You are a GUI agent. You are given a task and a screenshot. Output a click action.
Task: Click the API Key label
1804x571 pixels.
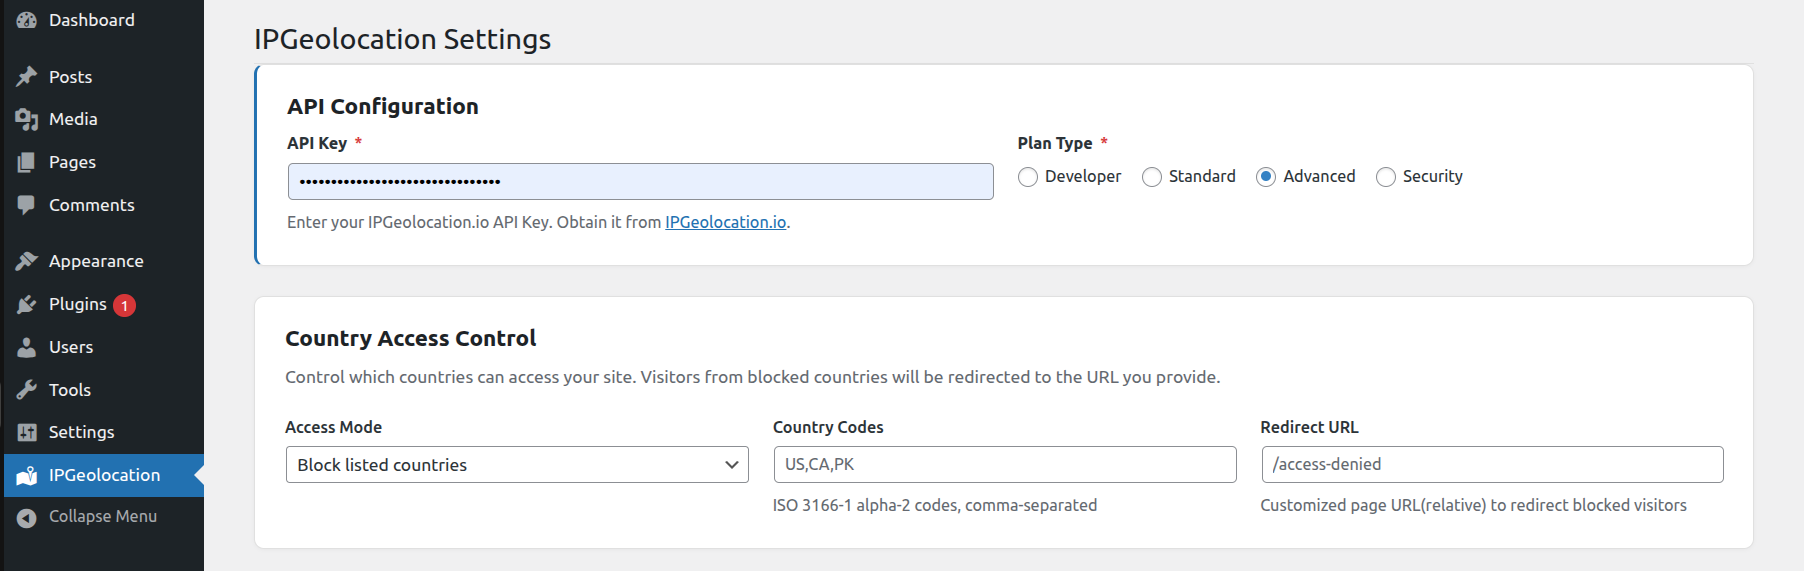[317, 143]
